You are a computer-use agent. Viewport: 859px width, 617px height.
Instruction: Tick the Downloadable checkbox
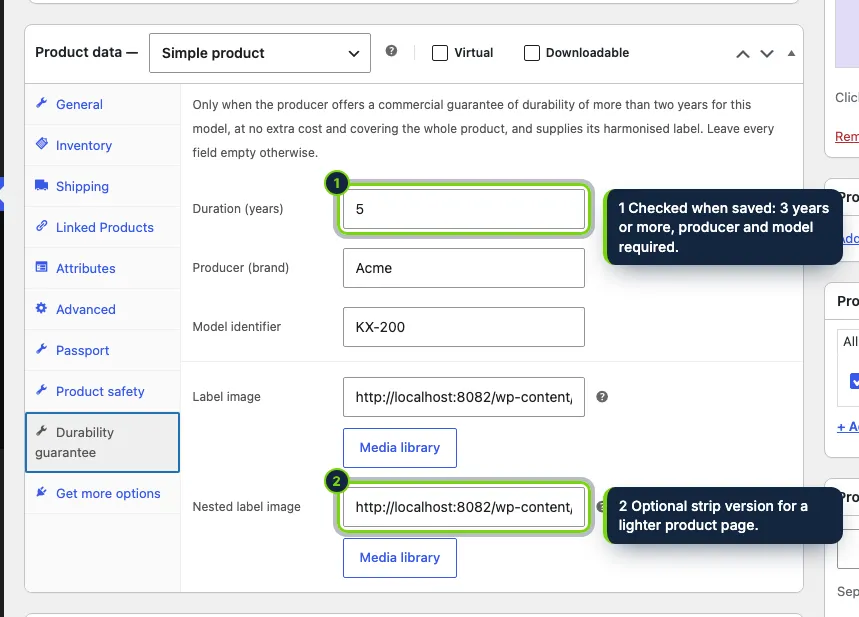[x=532, y=53]
